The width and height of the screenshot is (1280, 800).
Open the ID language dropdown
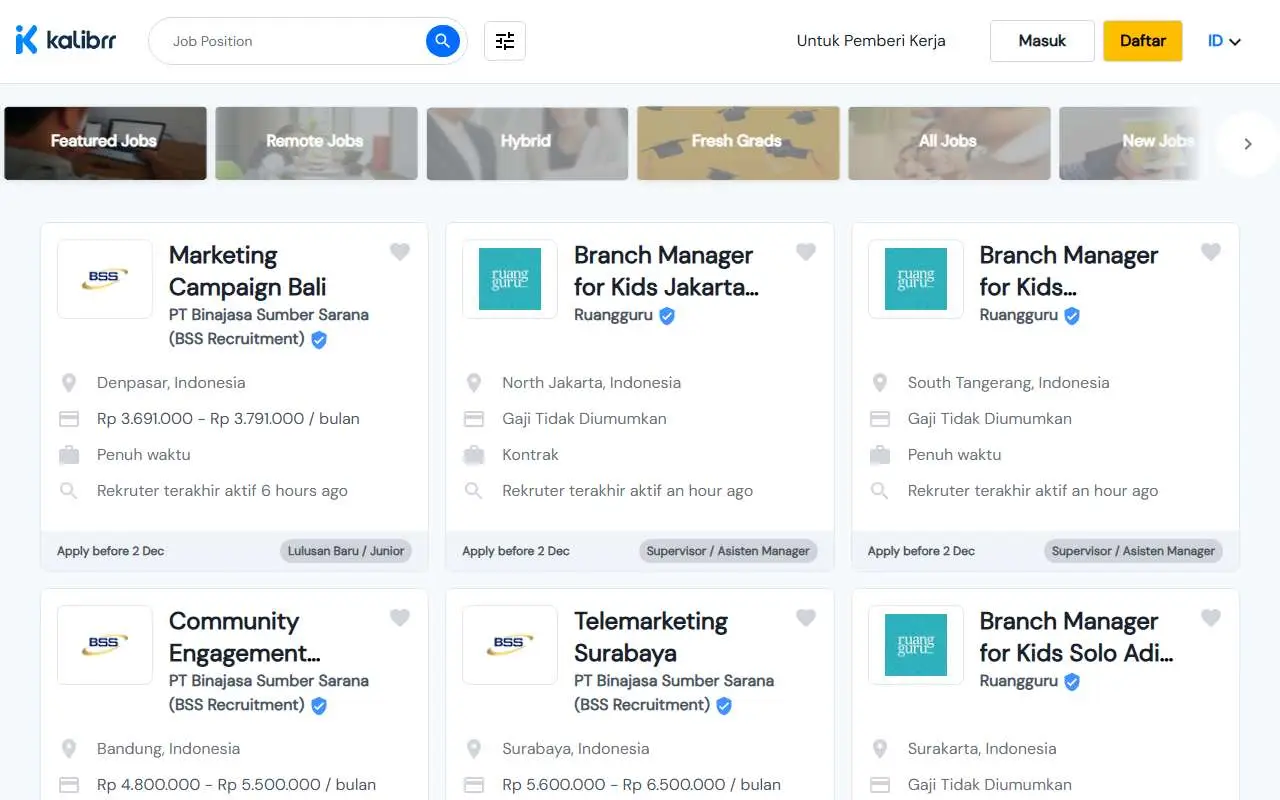pyautogui.click(x=1224, y=41)
